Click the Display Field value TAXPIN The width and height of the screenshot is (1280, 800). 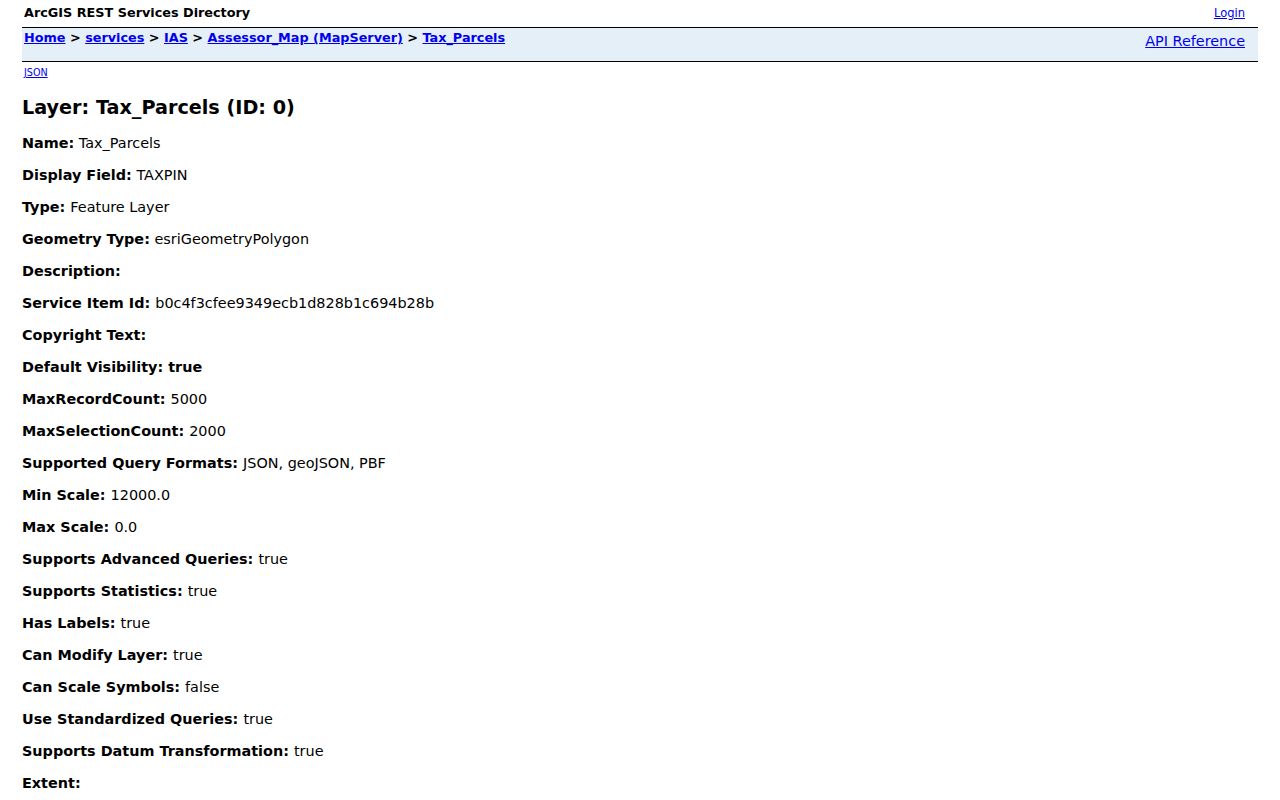[x=162, y=175]
